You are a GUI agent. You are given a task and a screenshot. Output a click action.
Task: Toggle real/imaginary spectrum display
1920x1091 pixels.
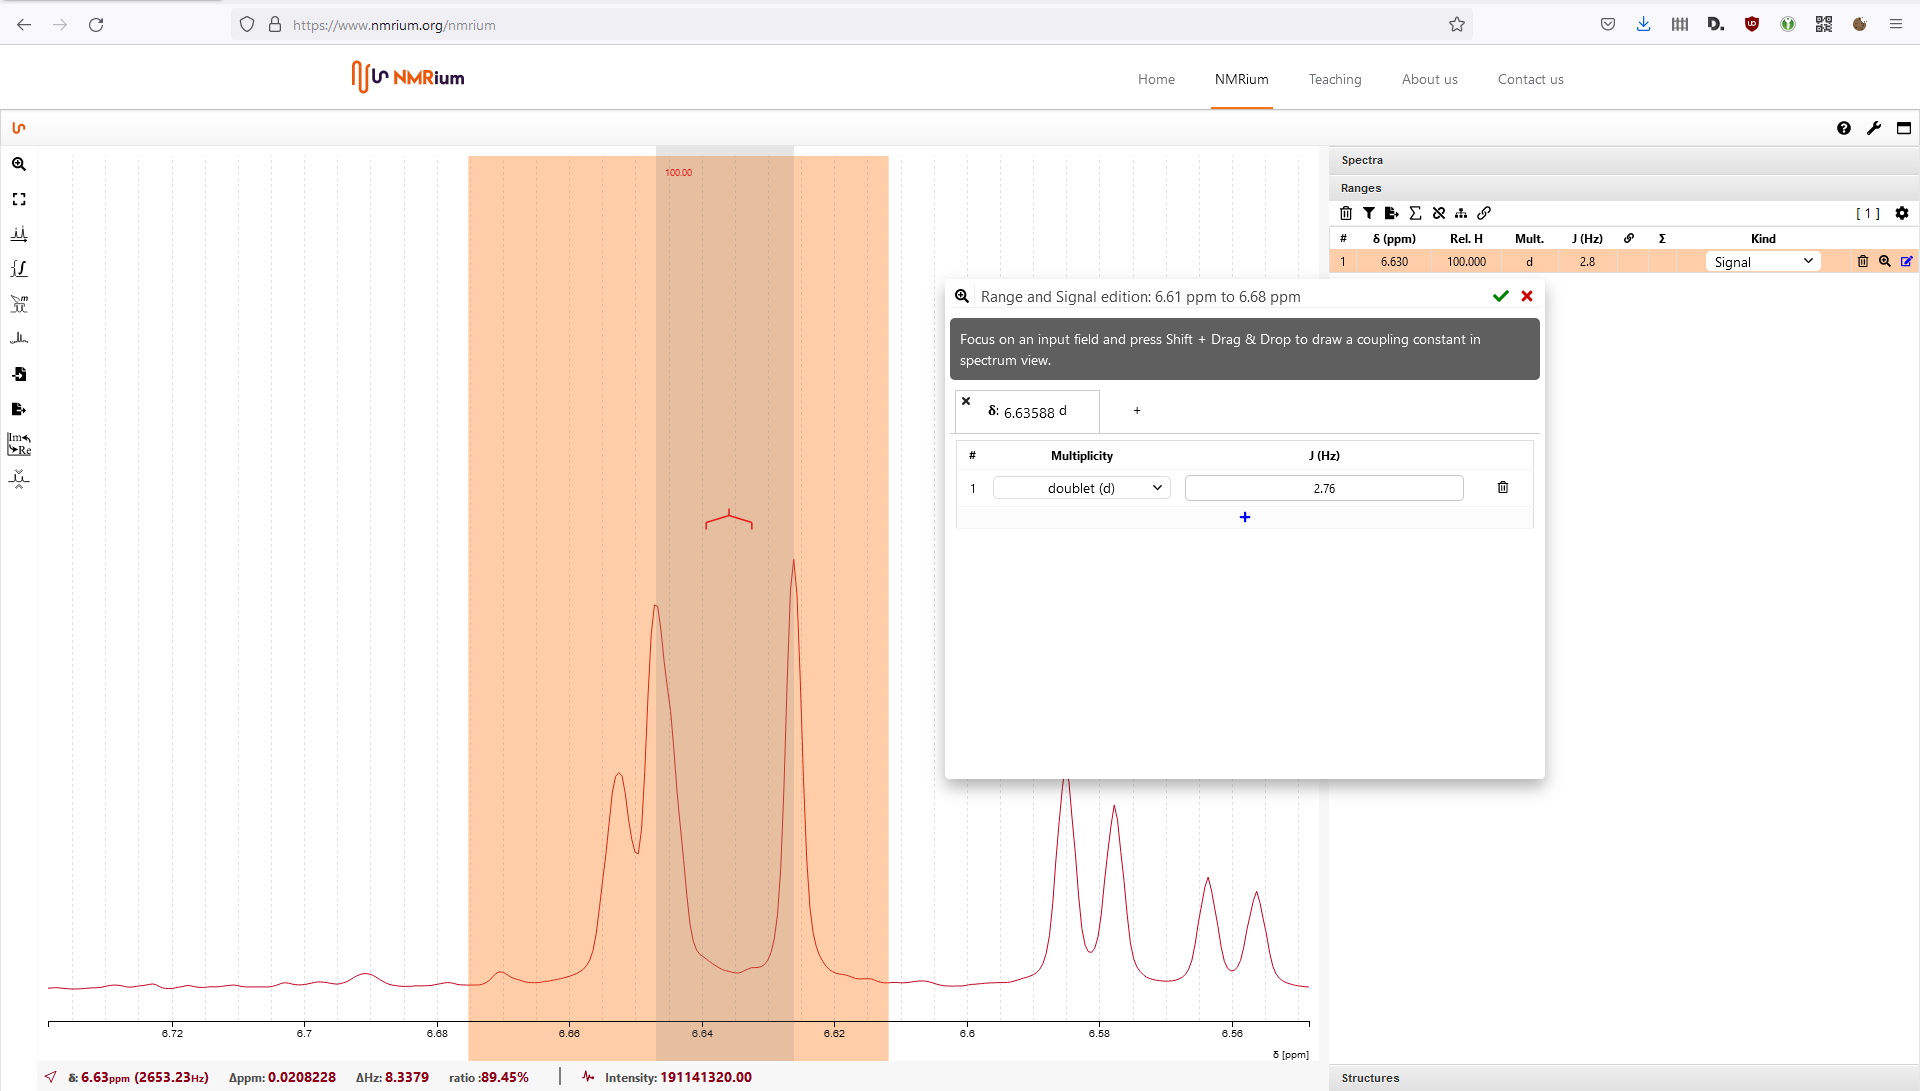point(19,444)
